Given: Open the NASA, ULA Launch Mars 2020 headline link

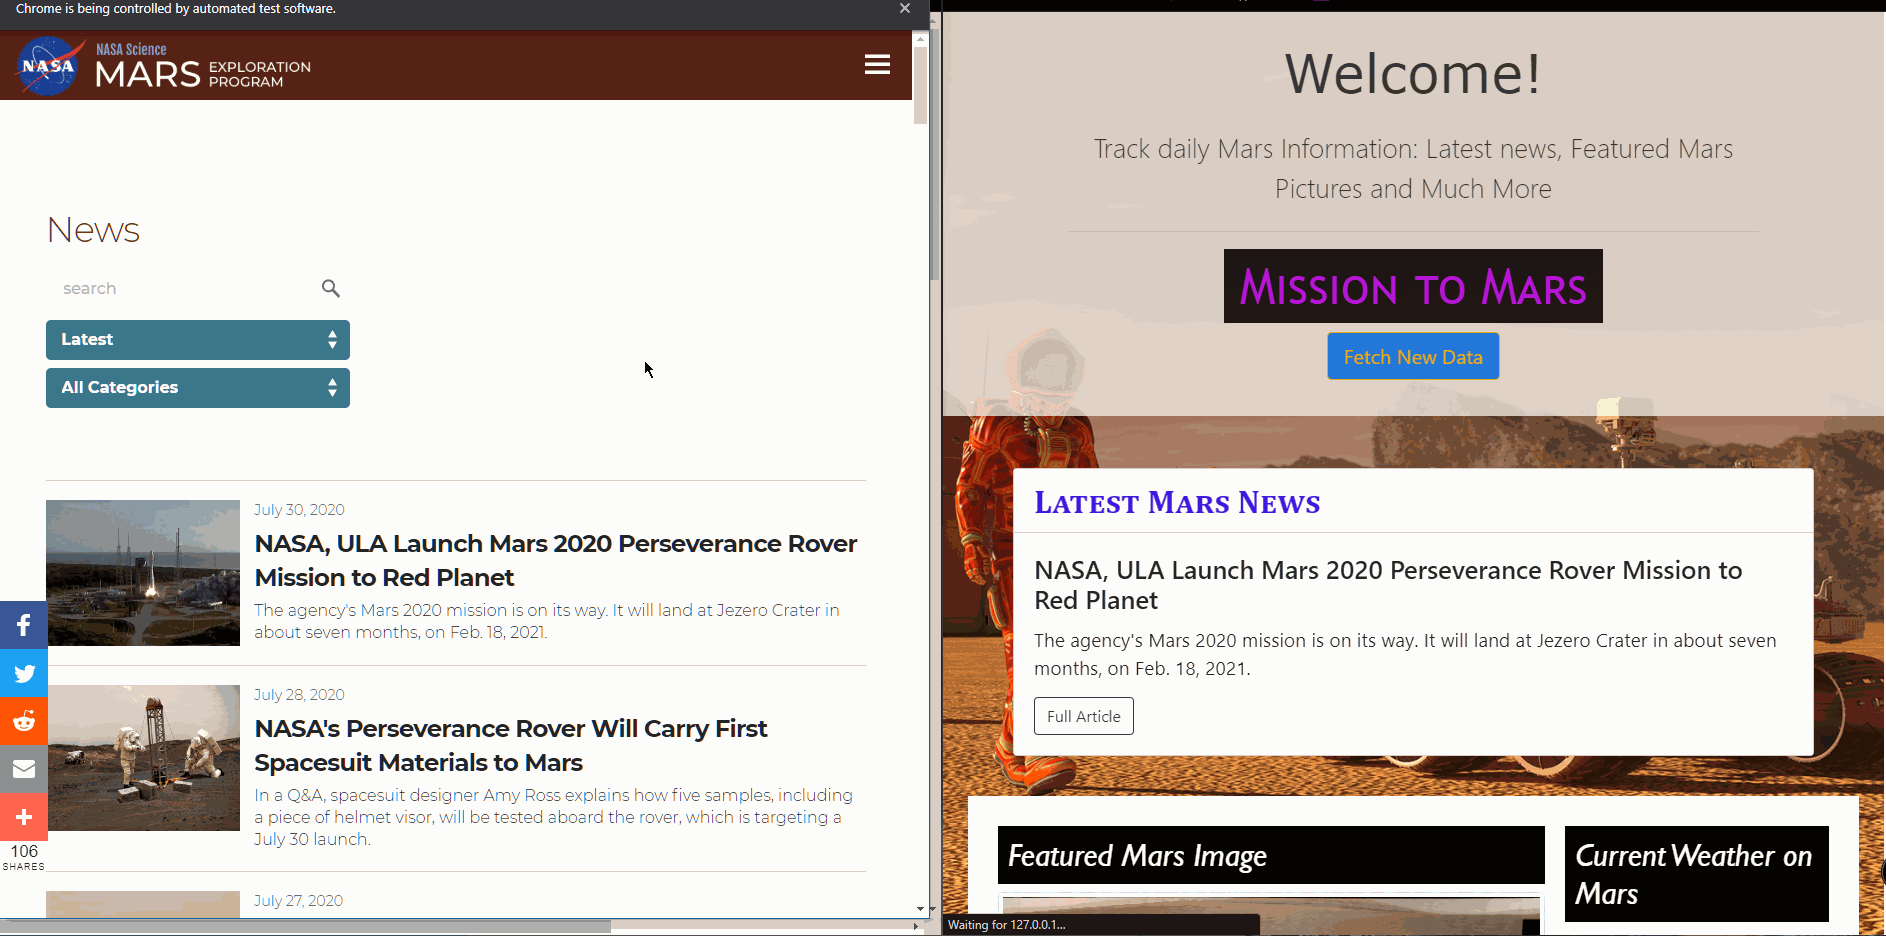Looking at the screenshot, I should click(556, 561).
